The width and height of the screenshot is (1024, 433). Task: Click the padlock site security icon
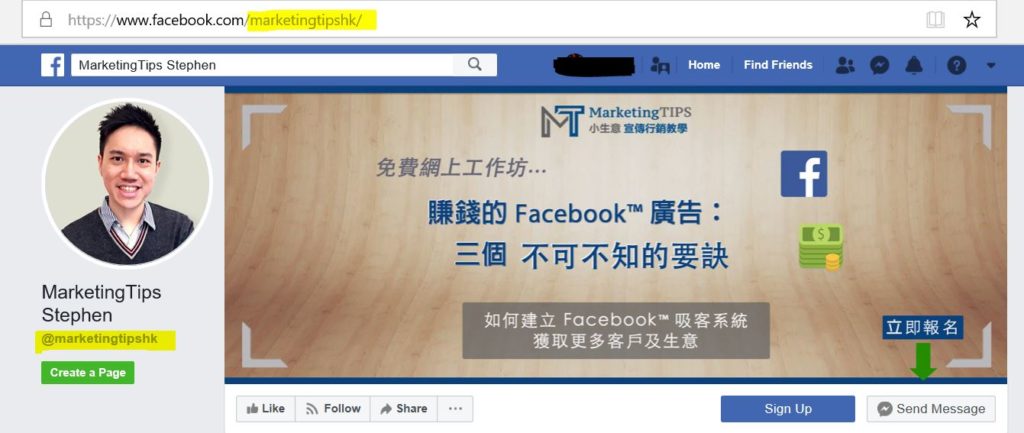click(46, 20)
